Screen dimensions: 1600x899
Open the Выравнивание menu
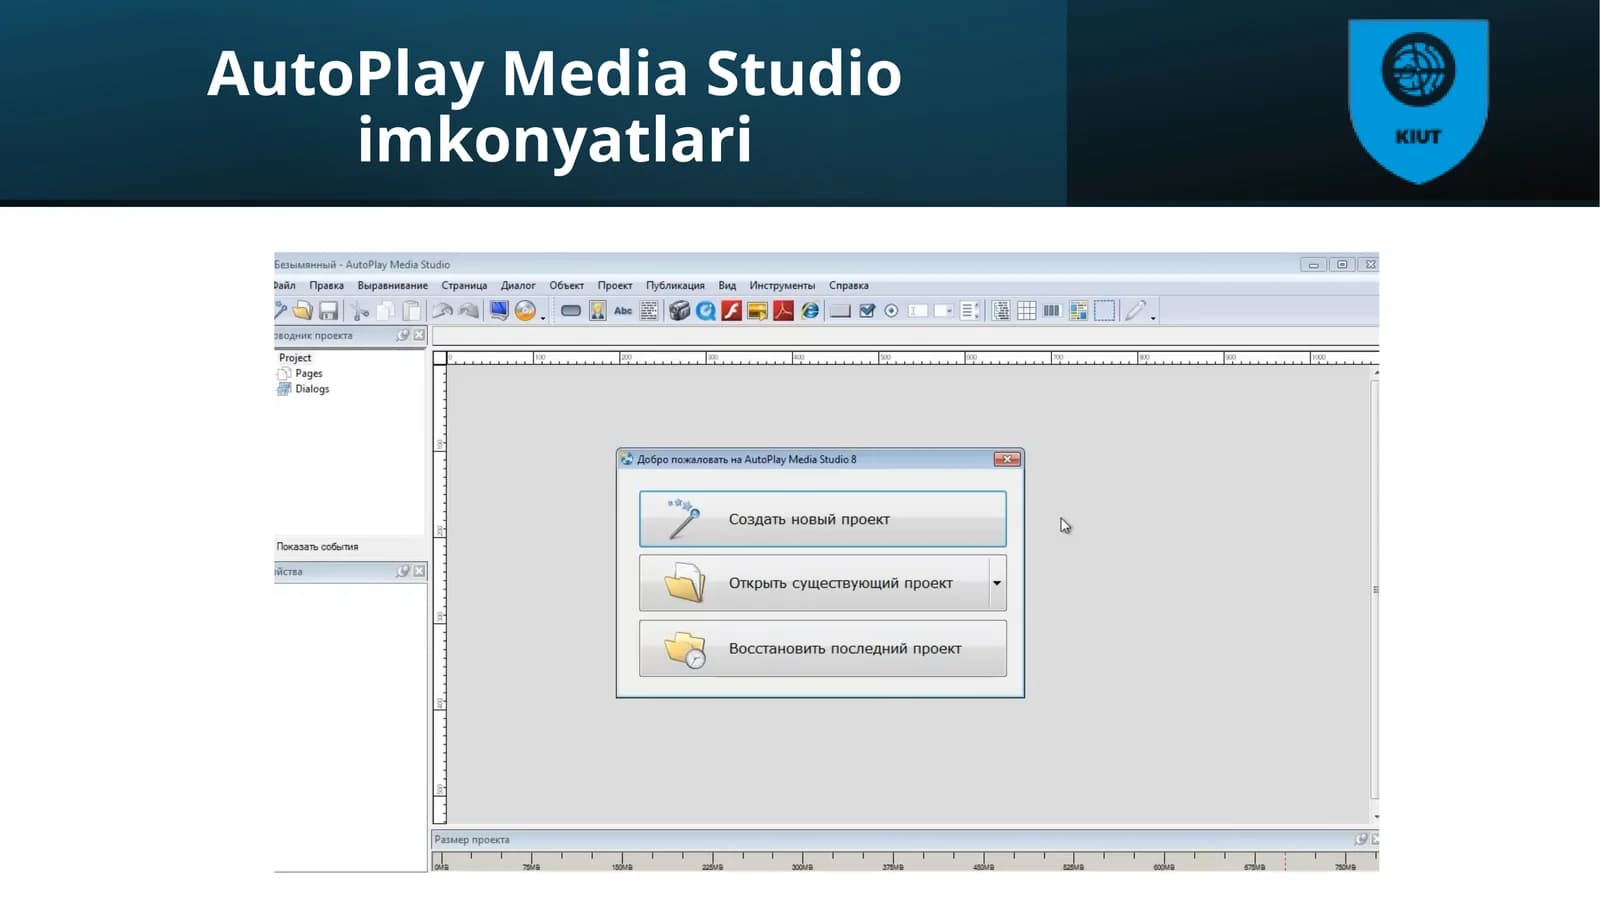pos(393,285)
